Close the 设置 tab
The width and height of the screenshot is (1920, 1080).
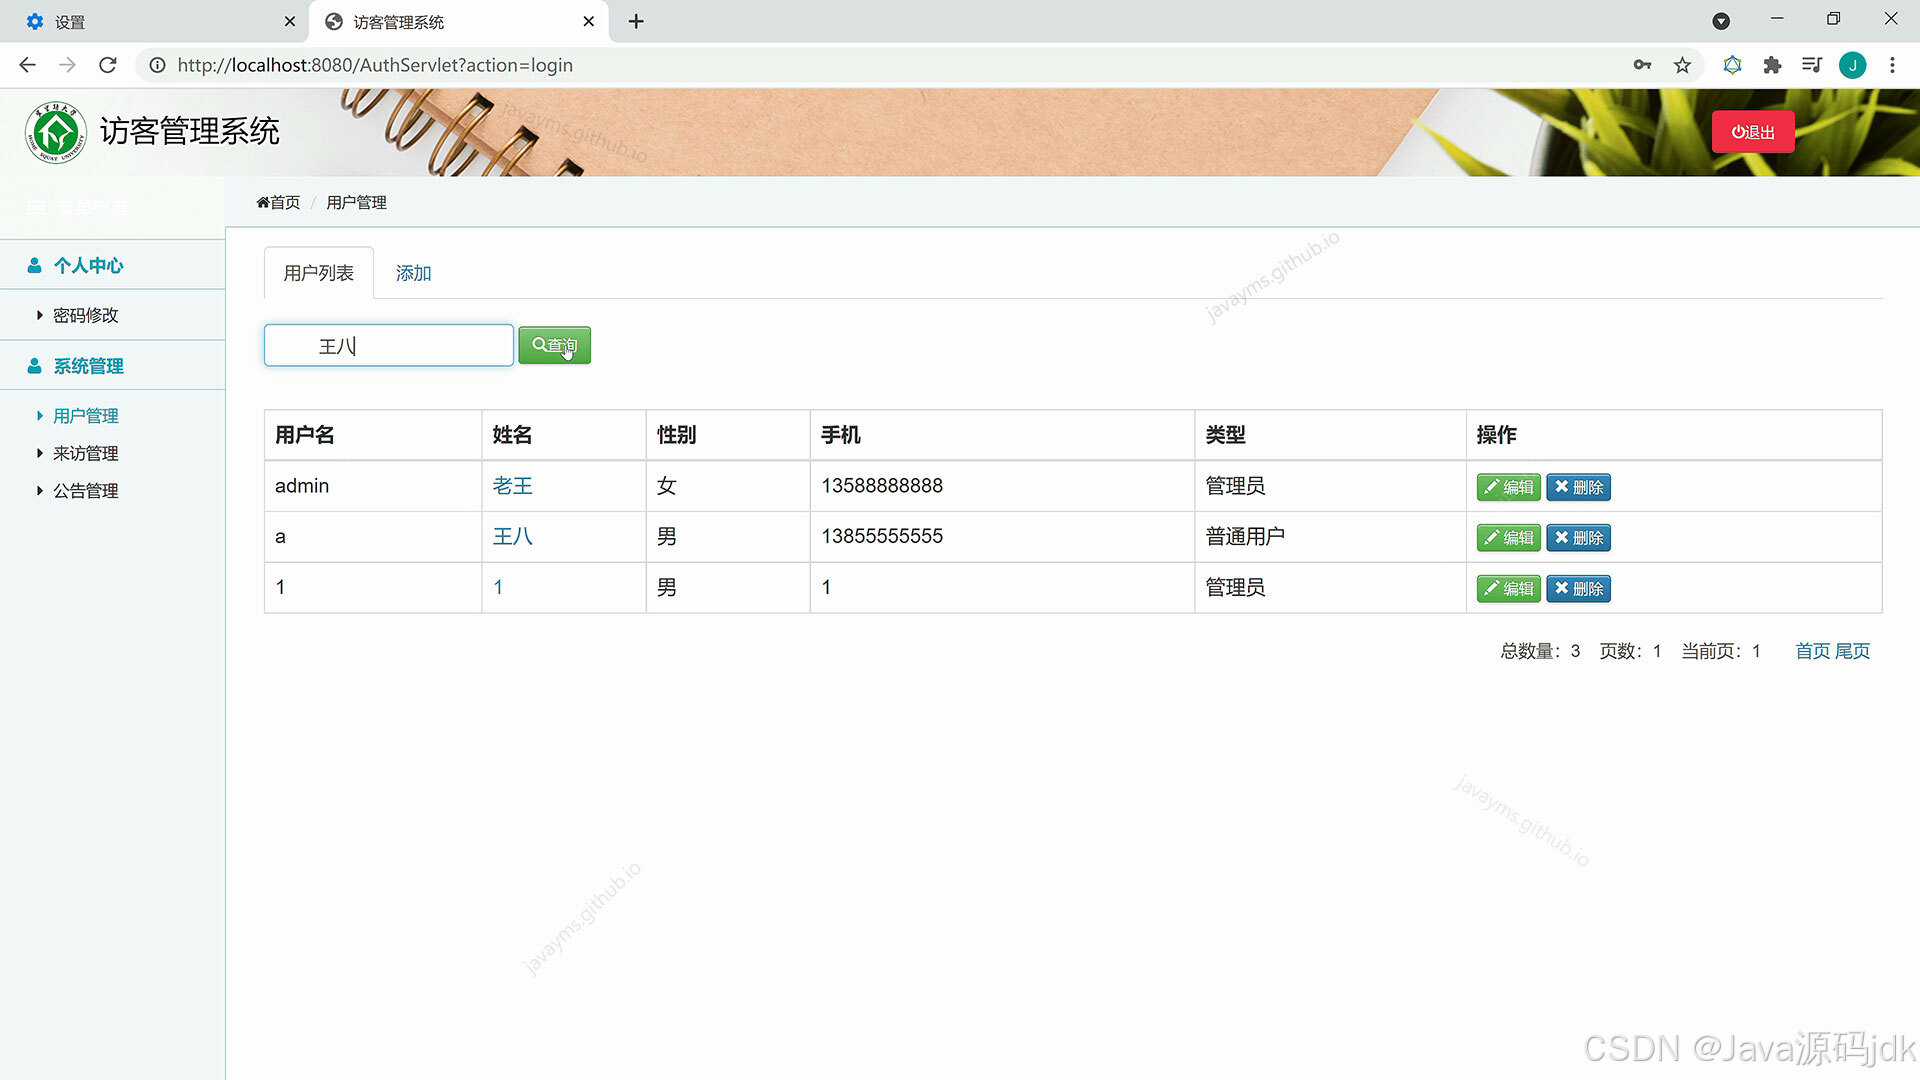coord(290,21)
